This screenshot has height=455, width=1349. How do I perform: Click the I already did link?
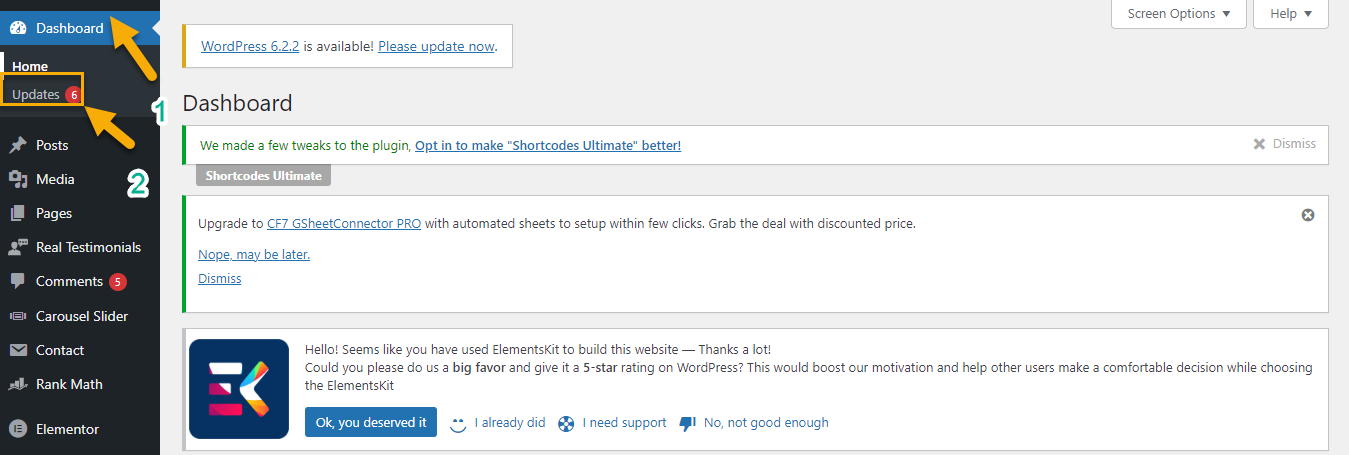510,423
